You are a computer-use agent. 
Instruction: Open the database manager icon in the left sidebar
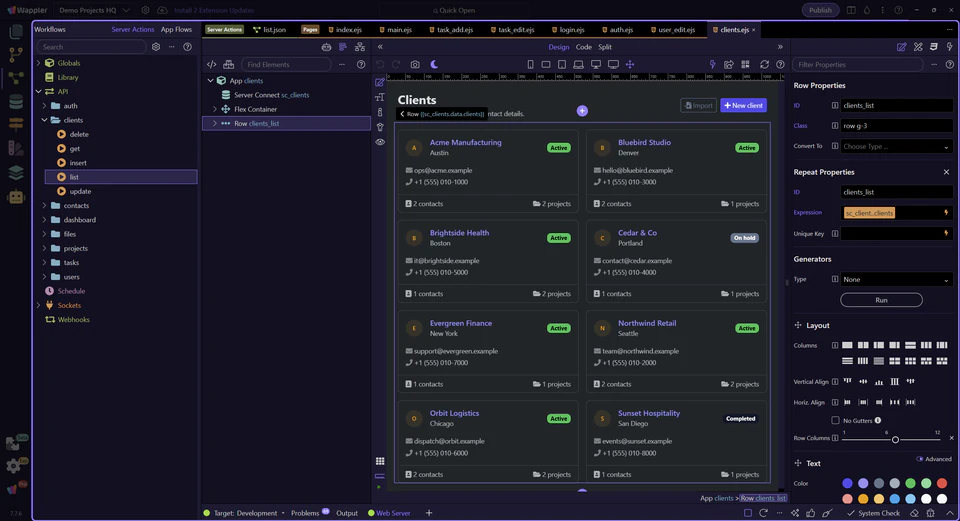click(x=16, y=102)
